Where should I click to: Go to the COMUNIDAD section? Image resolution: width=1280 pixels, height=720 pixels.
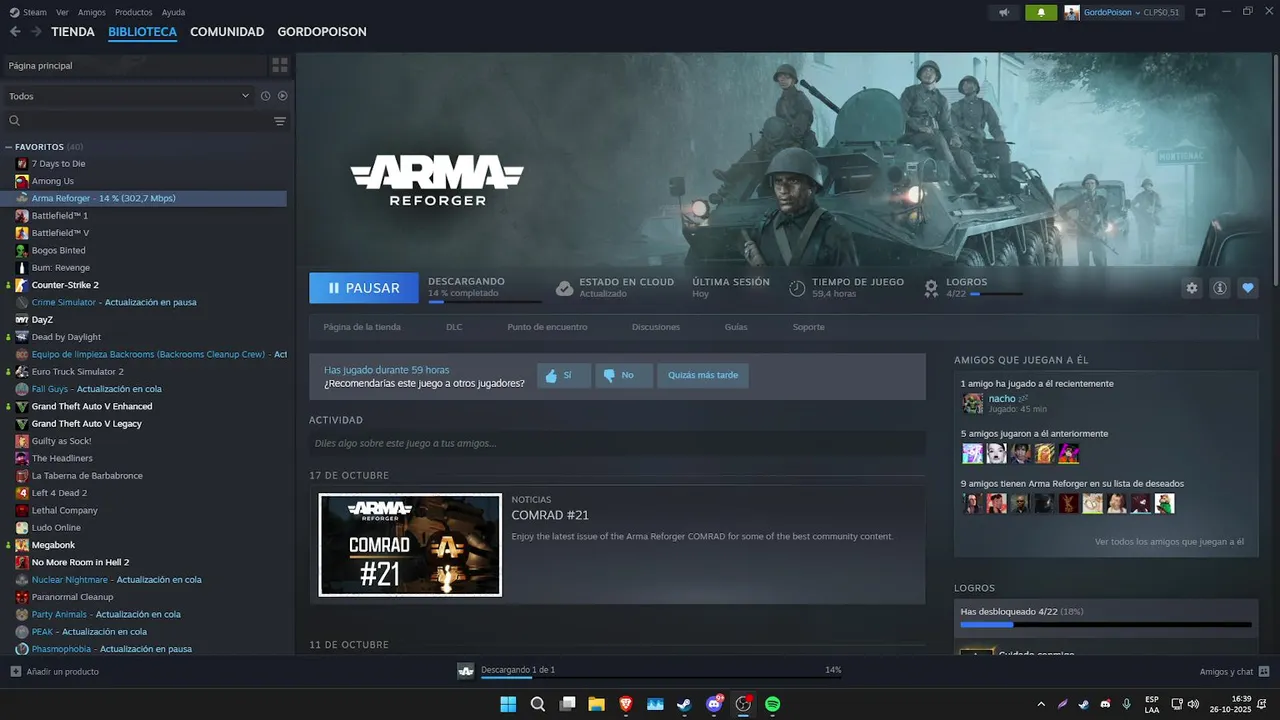pos(227,32)
